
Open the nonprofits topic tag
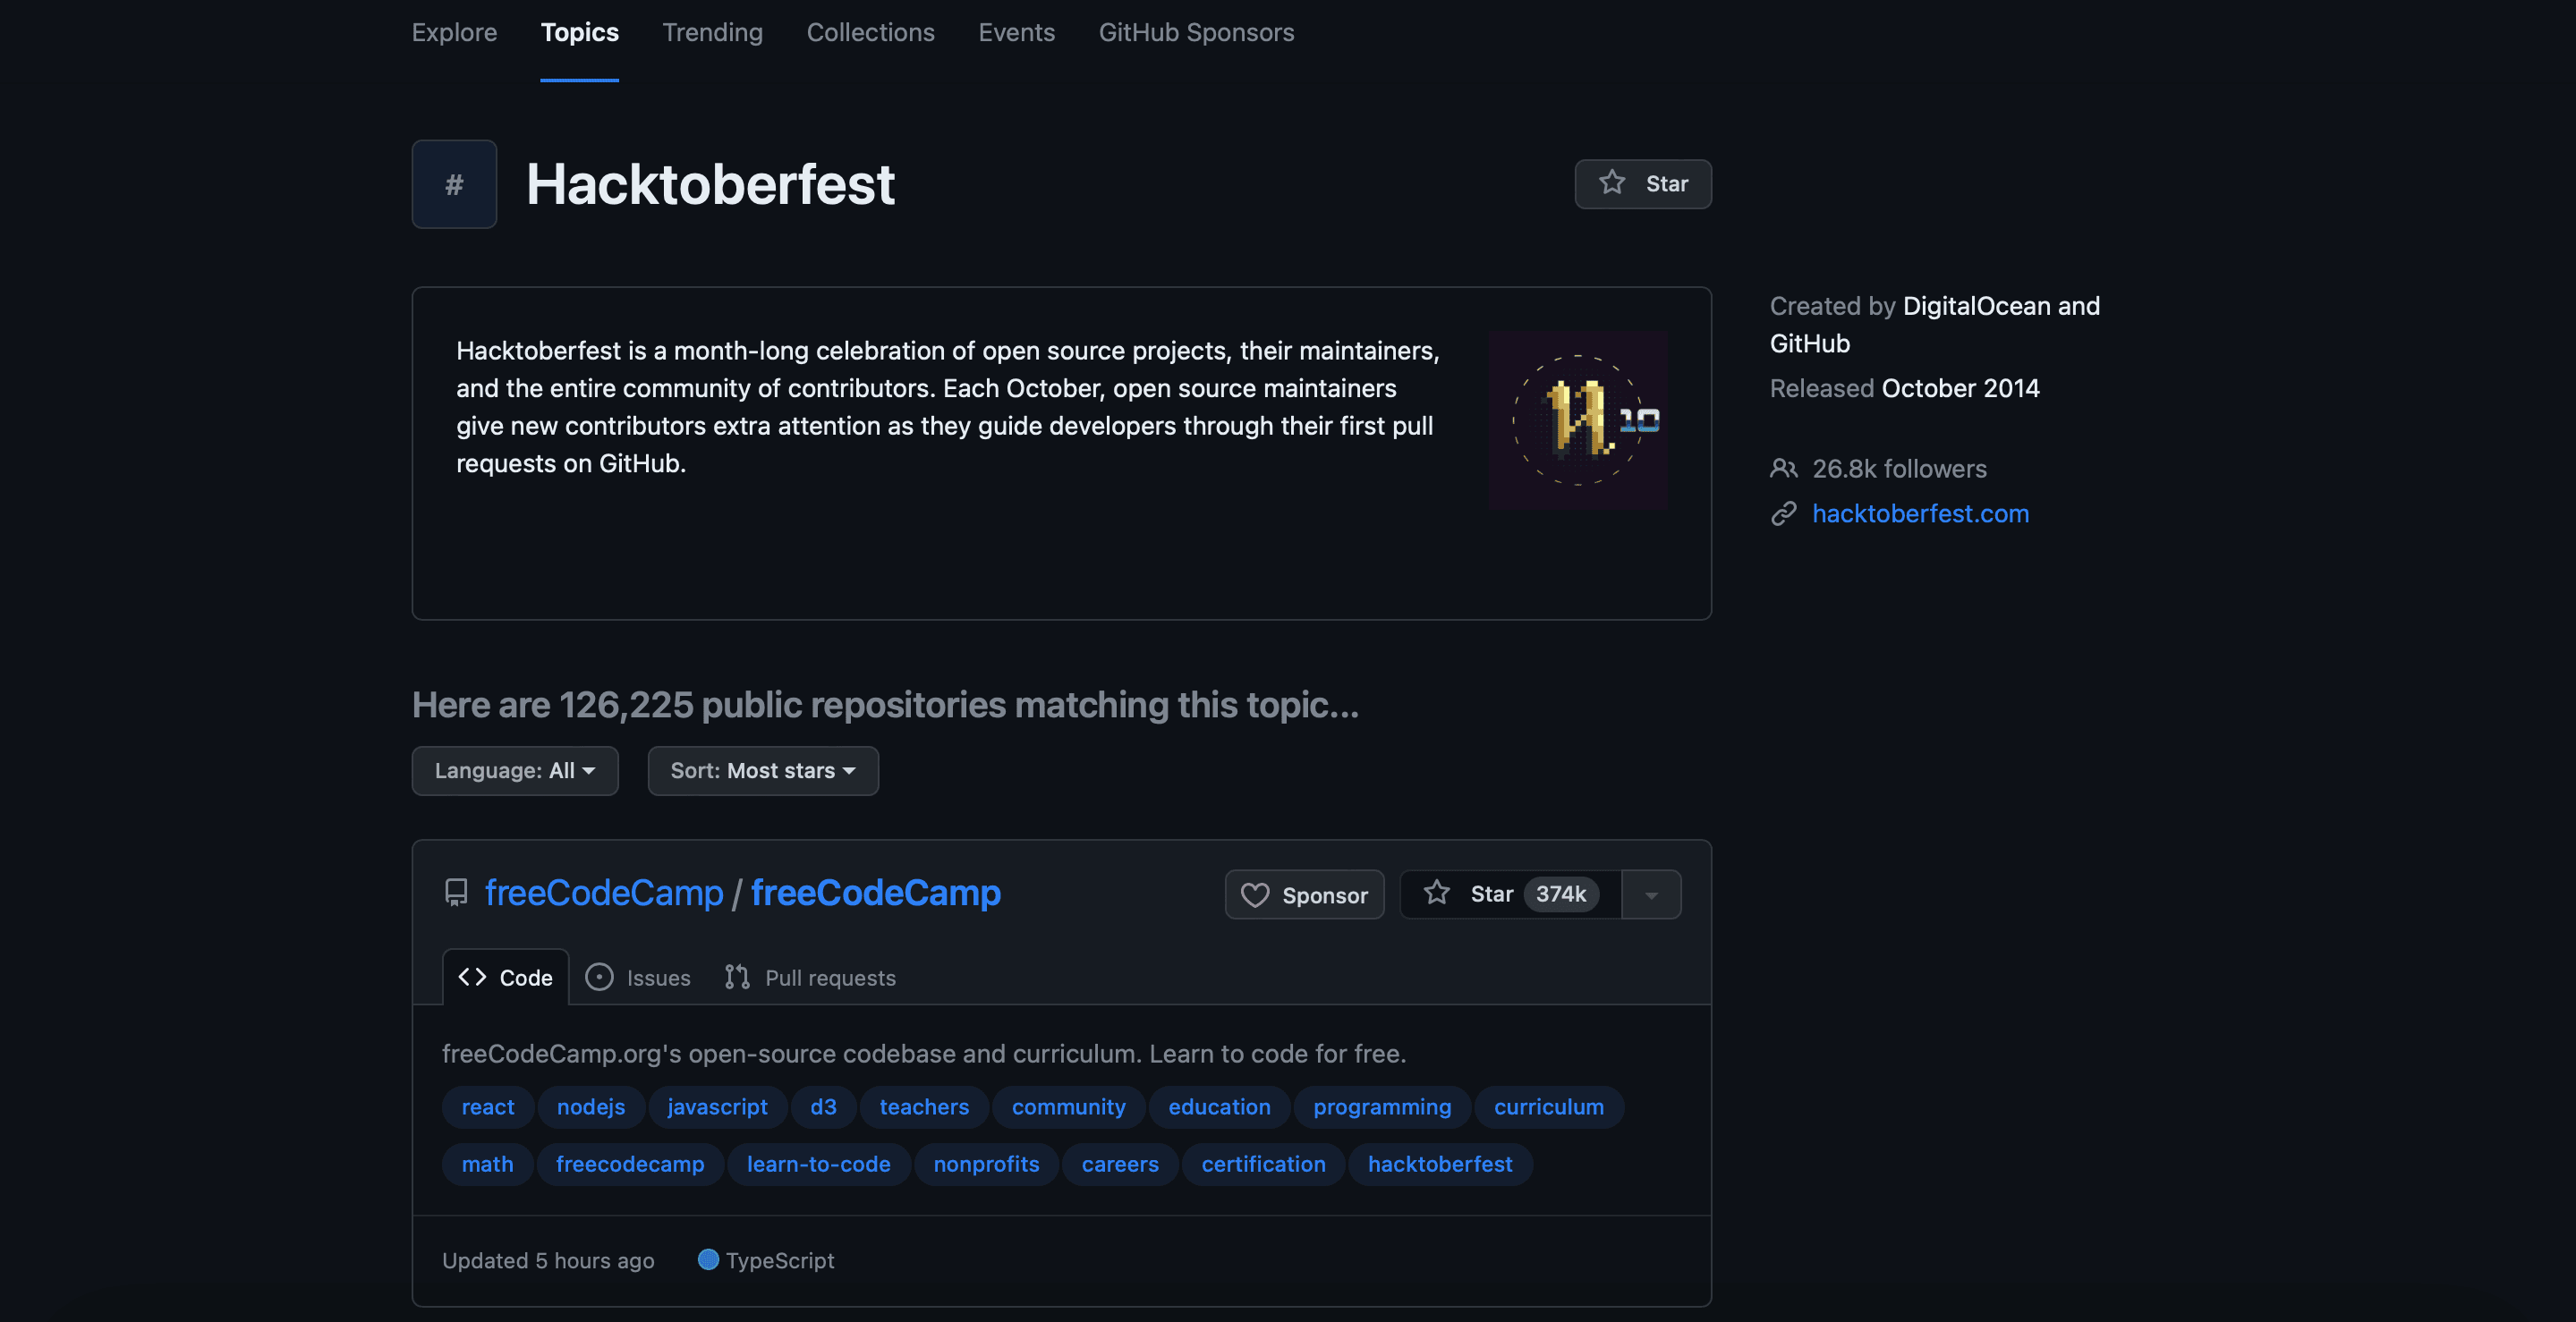click(x=987, y=1164)
